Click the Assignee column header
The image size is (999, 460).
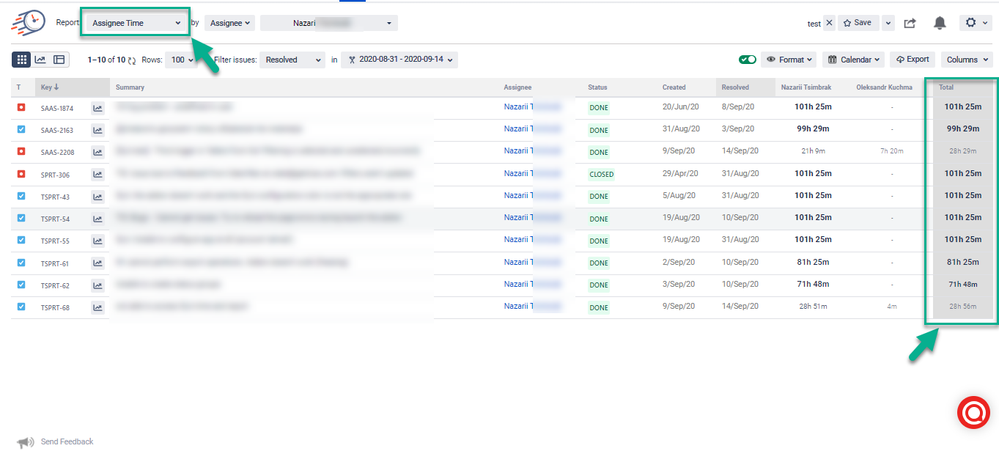(517, 87)
